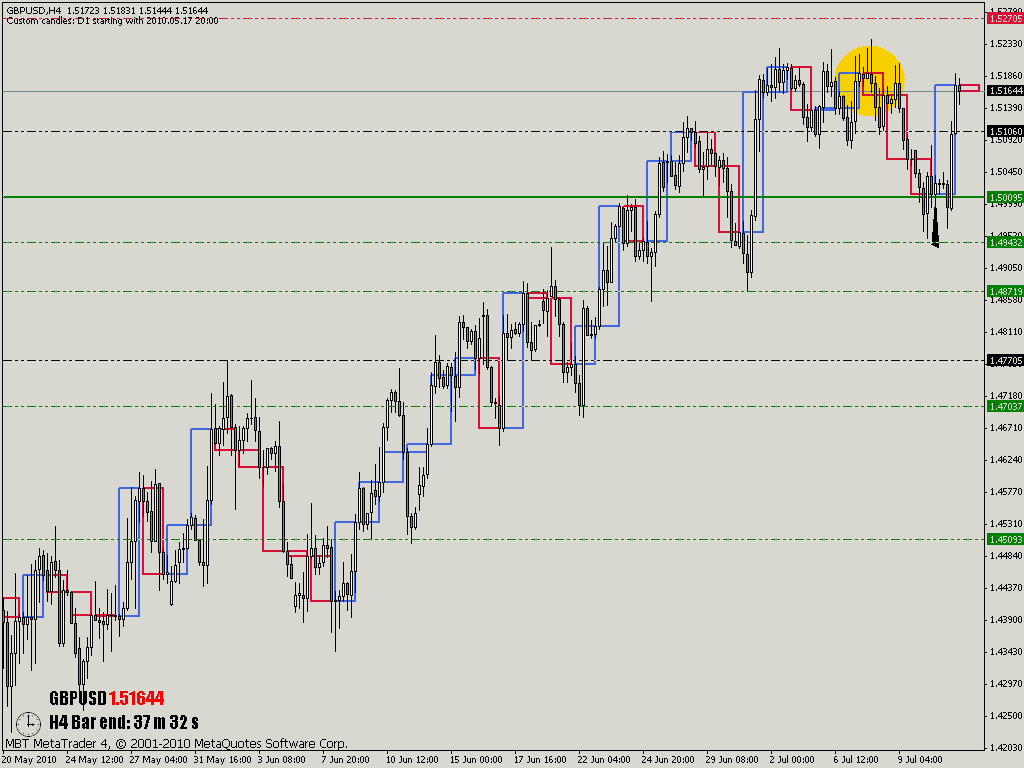
Task: Click the MBT MetaTrader 4 copyright text
Action: coord(176,743)
